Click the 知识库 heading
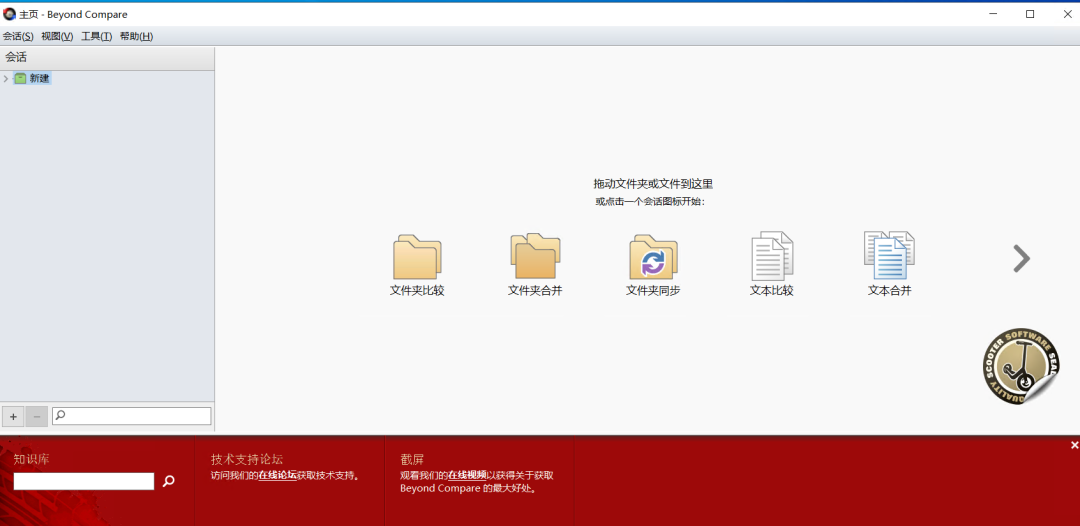1080x526 pixels. [x=32, y=459]
